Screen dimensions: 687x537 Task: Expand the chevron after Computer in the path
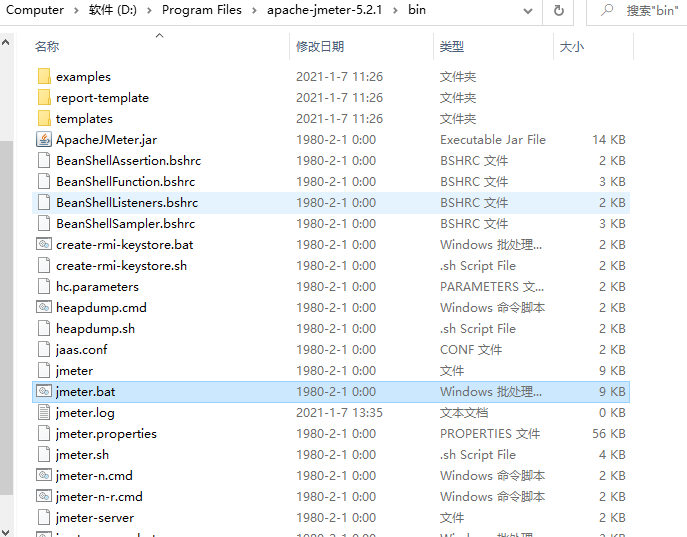coord(76,11)
